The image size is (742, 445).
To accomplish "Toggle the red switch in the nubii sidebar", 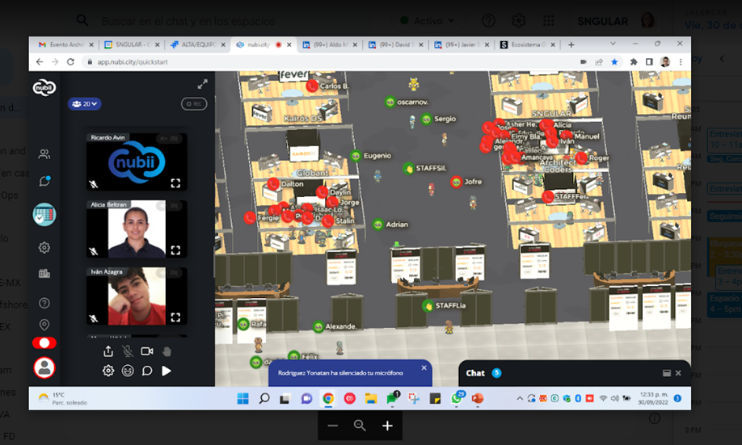I will click(44, 342).
